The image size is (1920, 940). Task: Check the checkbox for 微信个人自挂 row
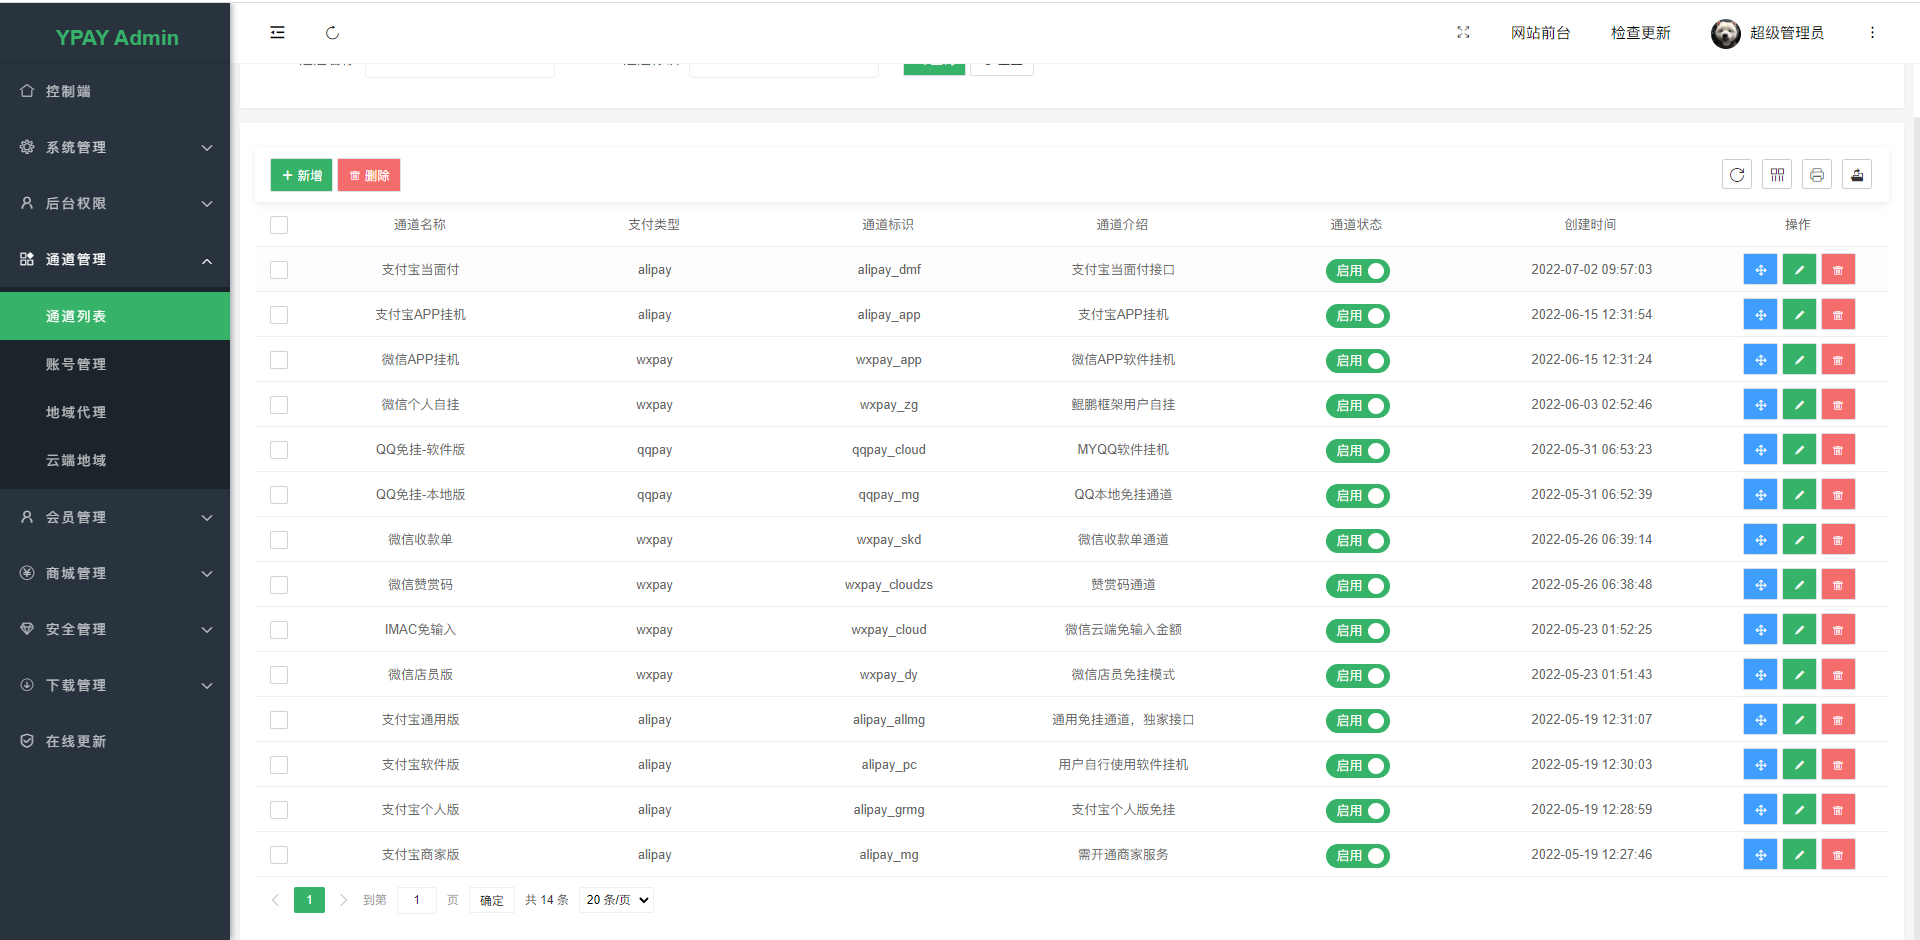click(279, 405)
